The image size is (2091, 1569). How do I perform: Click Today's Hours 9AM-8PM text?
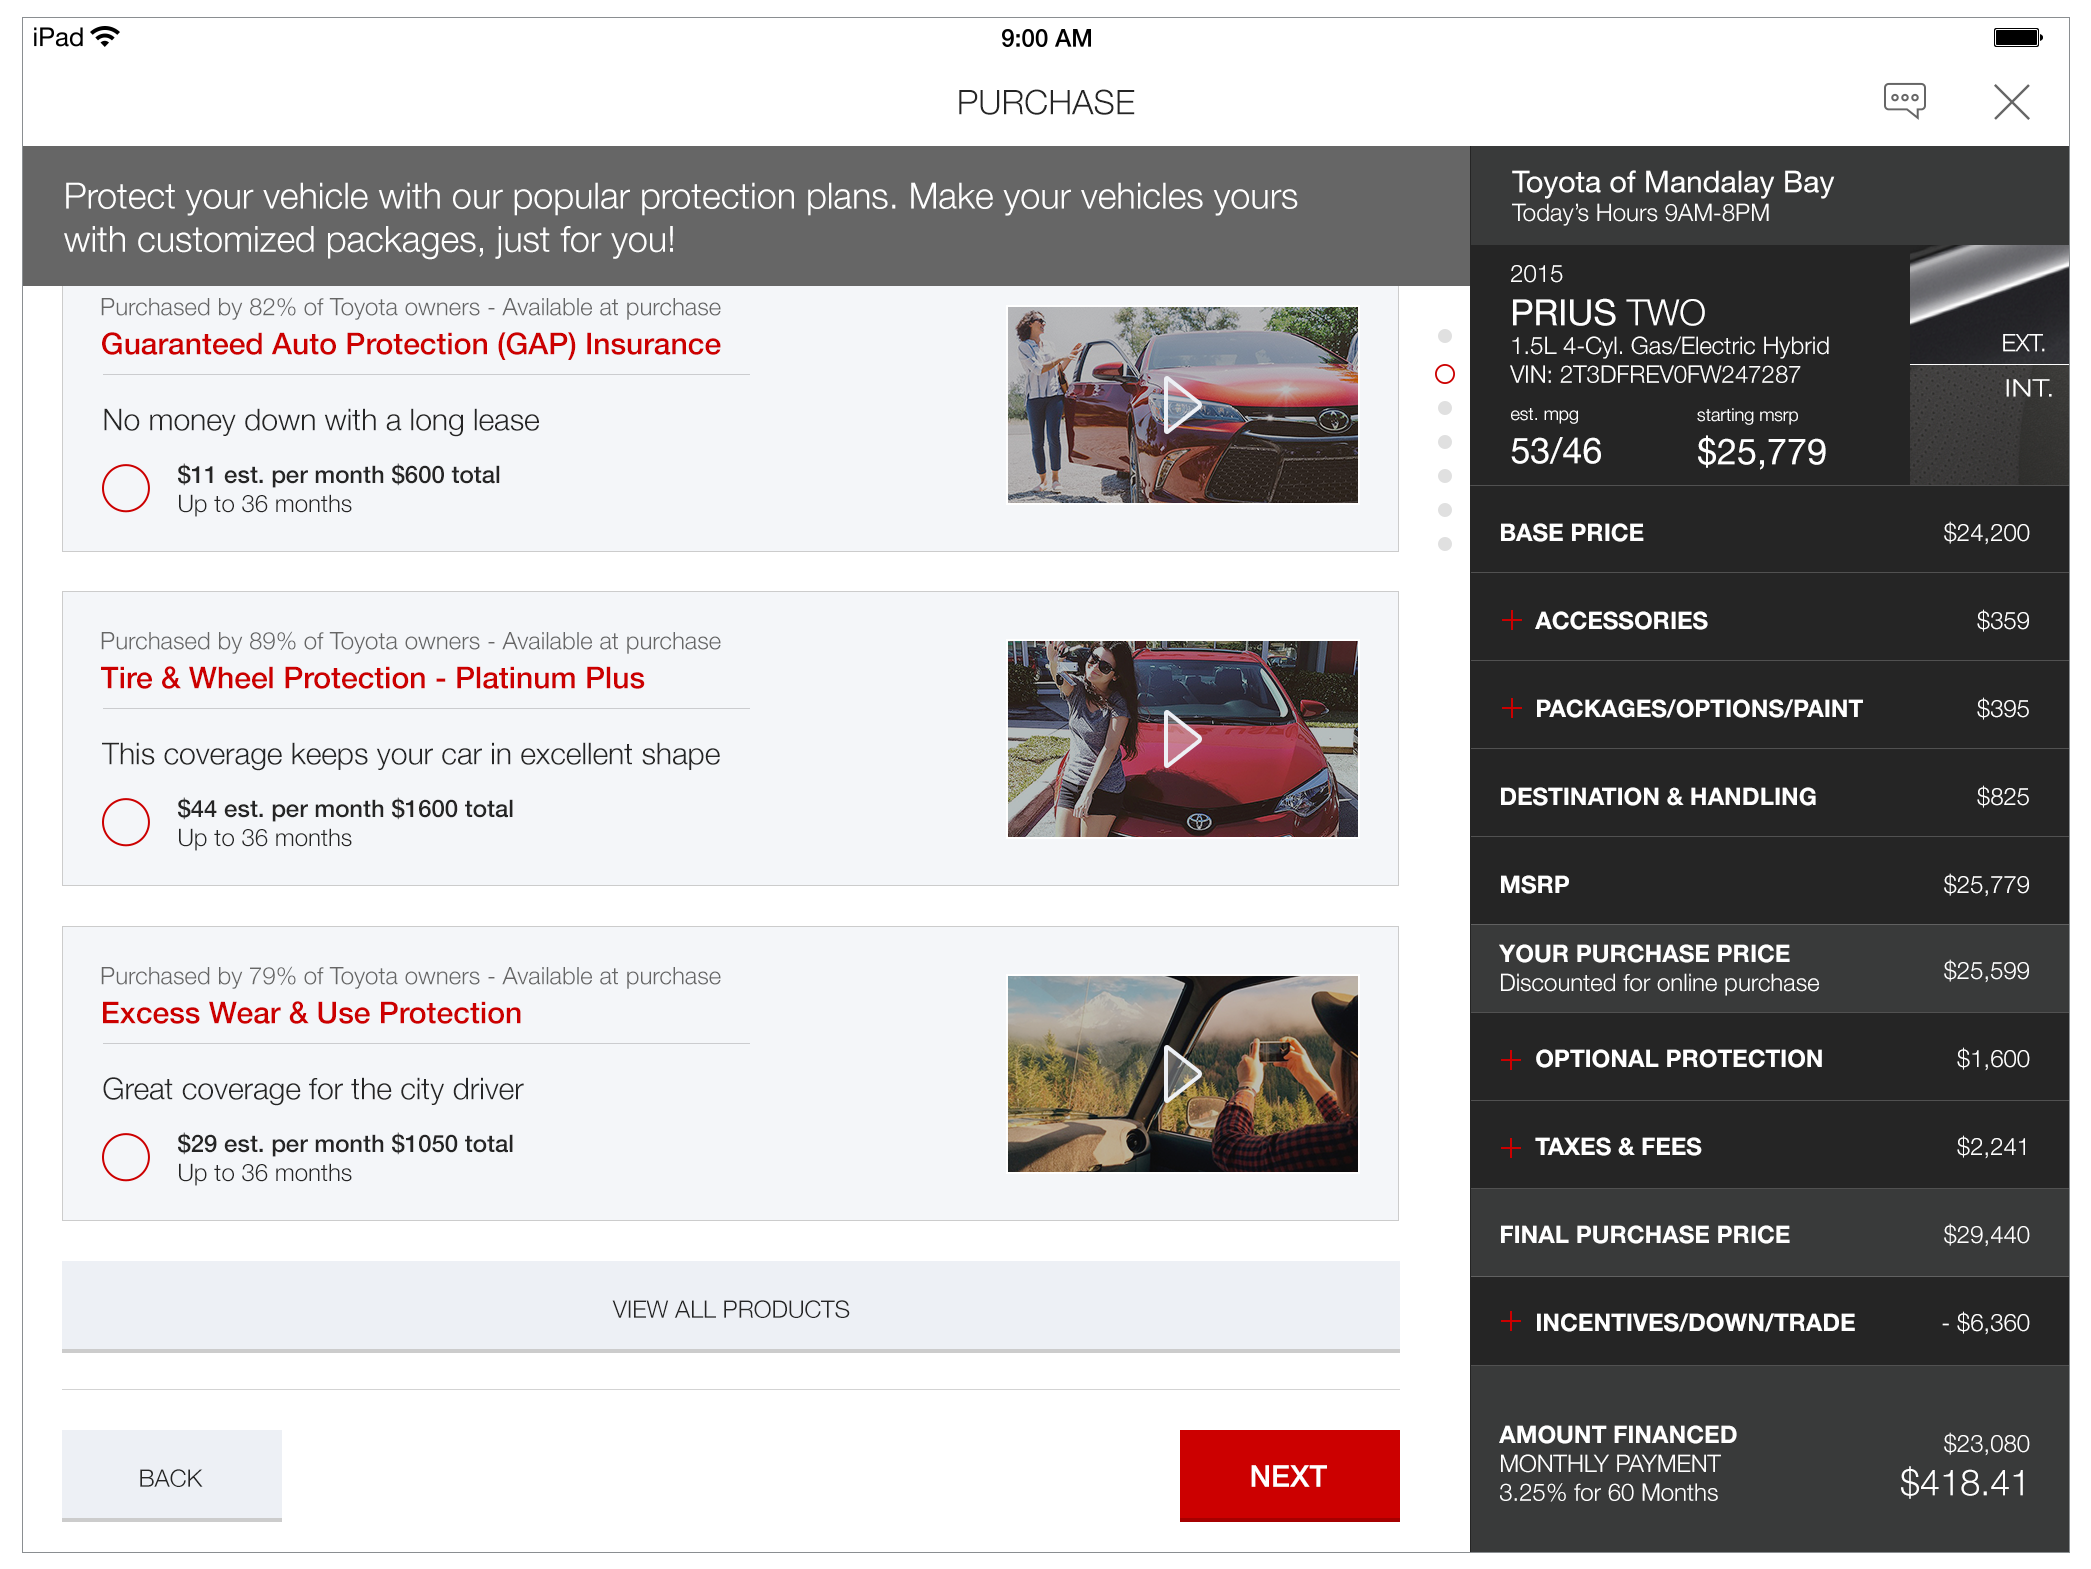1640,213
